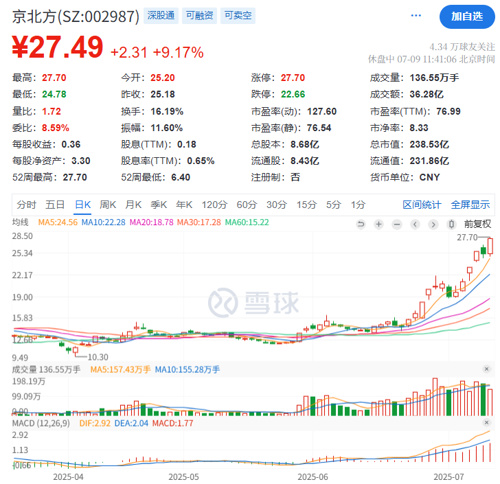This screenshot has height=484, width=500.
Task: Open 全屏显示 fullscreen display link
Action: [470, 204]
